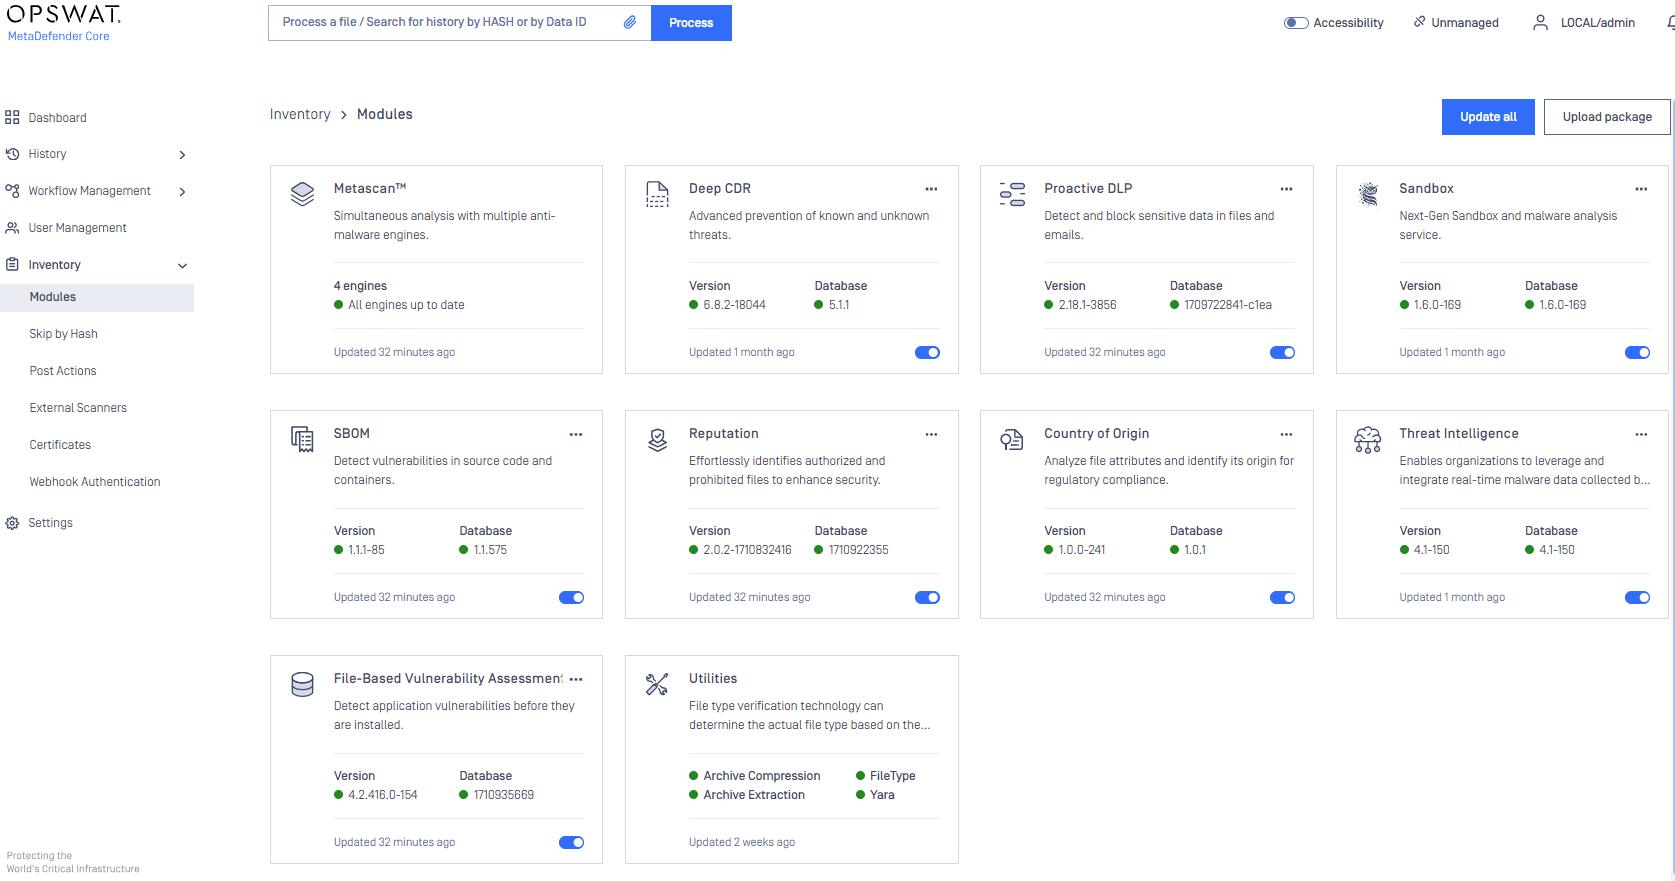Select the Modules sidebar item
Image resolution: width=1675 pixels, height=881 pixels.
(x=97, y=297)
